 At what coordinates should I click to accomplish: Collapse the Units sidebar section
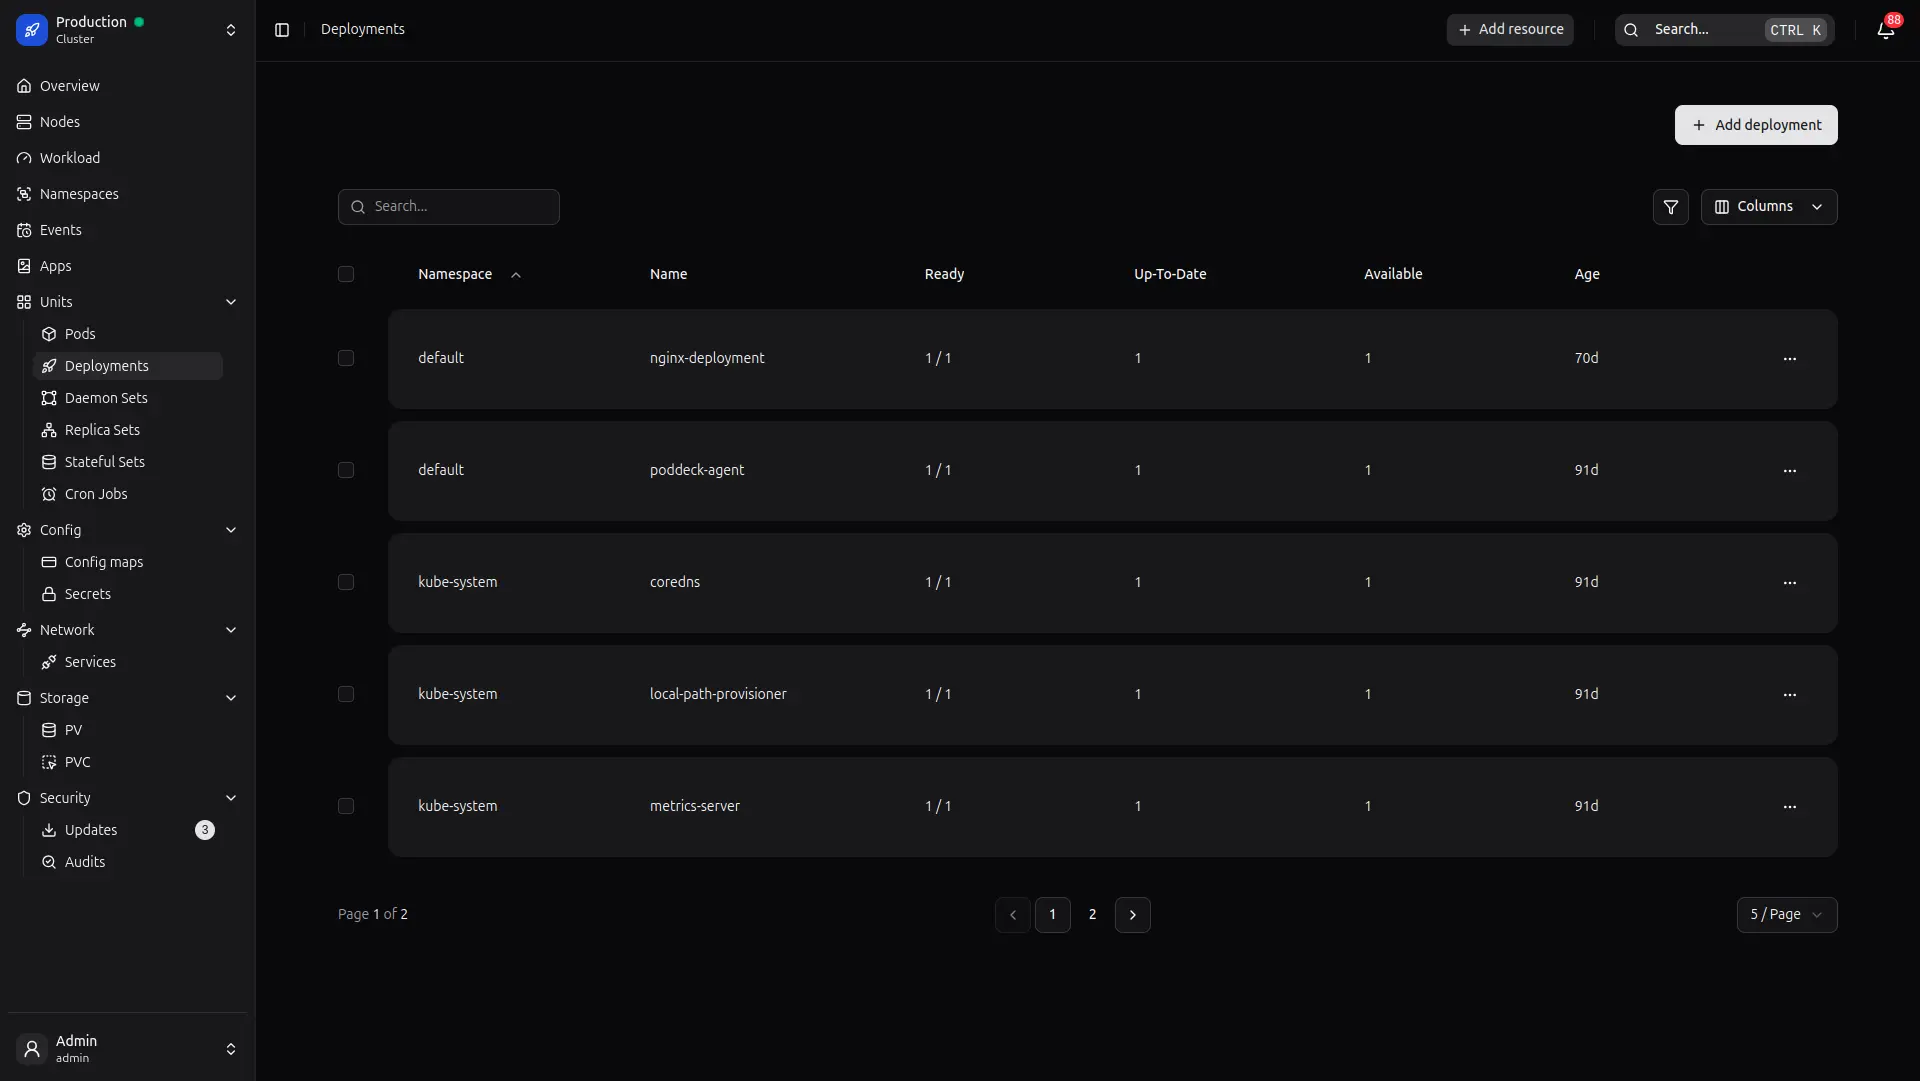[230, 302]
